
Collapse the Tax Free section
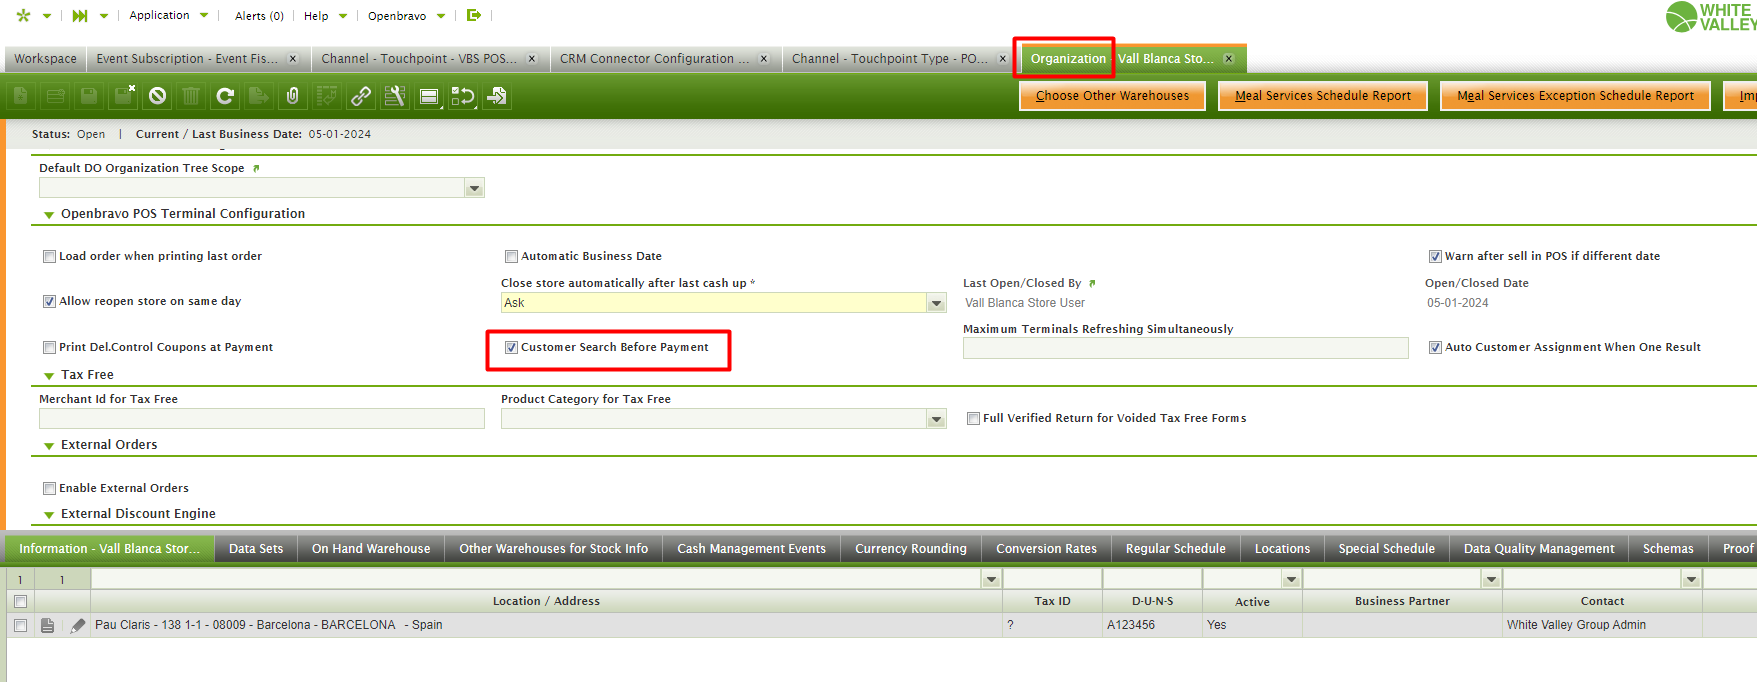[49, 376]
